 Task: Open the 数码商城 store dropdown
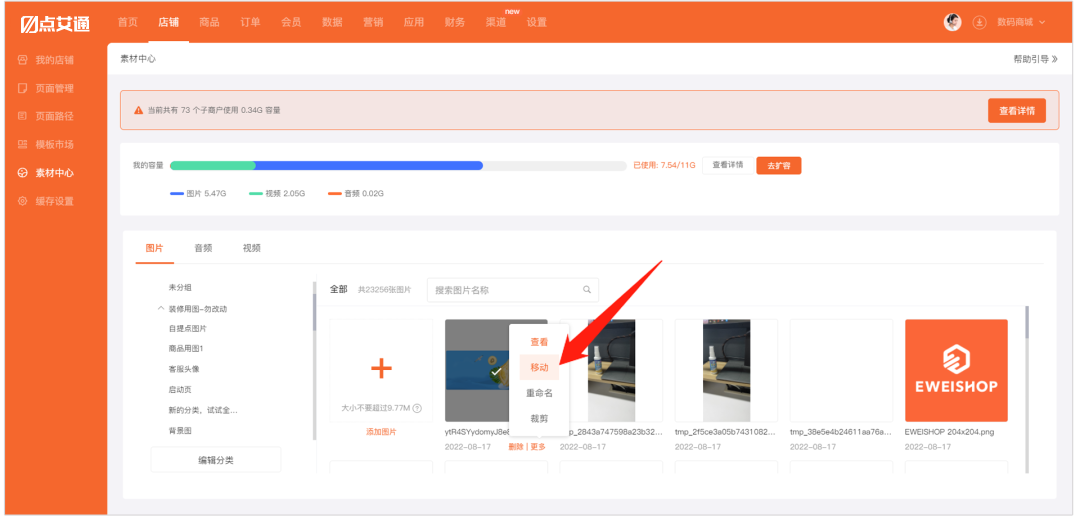1021,22
